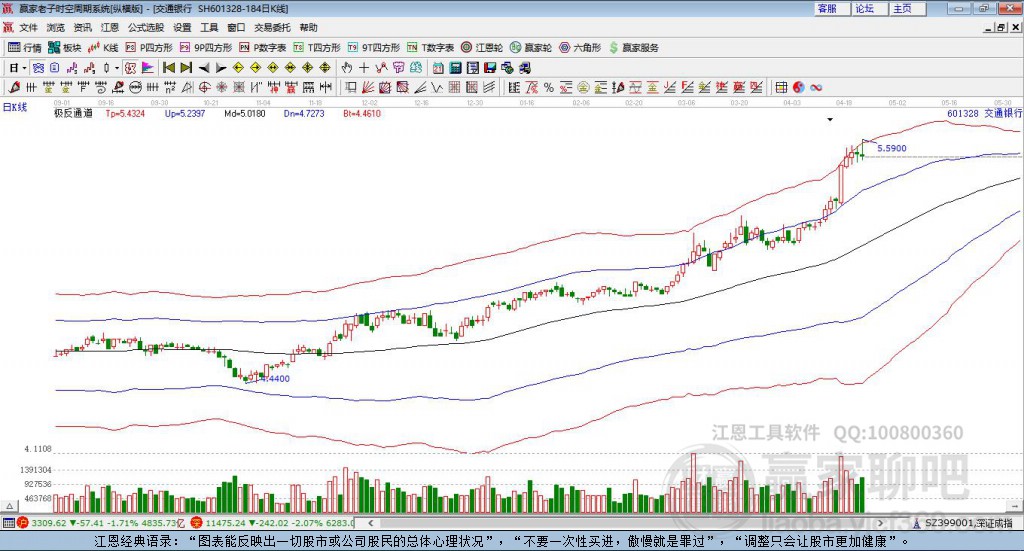Jump to last bar icon
Screen dimensions: 1024x551
click(186, 68)
